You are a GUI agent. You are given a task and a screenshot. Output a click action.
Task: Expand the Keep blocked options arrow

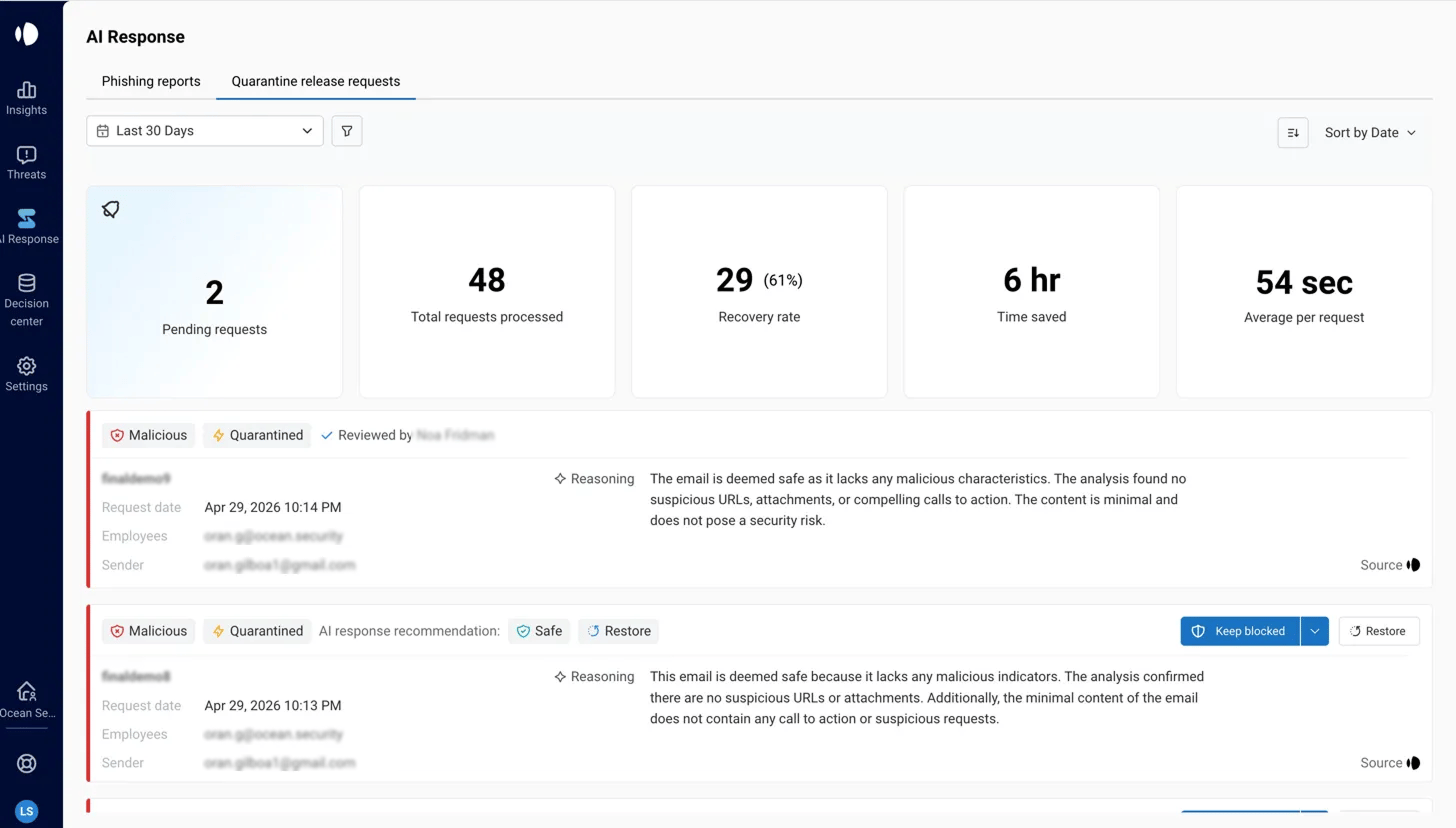pyautogui.click(x=1315, y=631)
